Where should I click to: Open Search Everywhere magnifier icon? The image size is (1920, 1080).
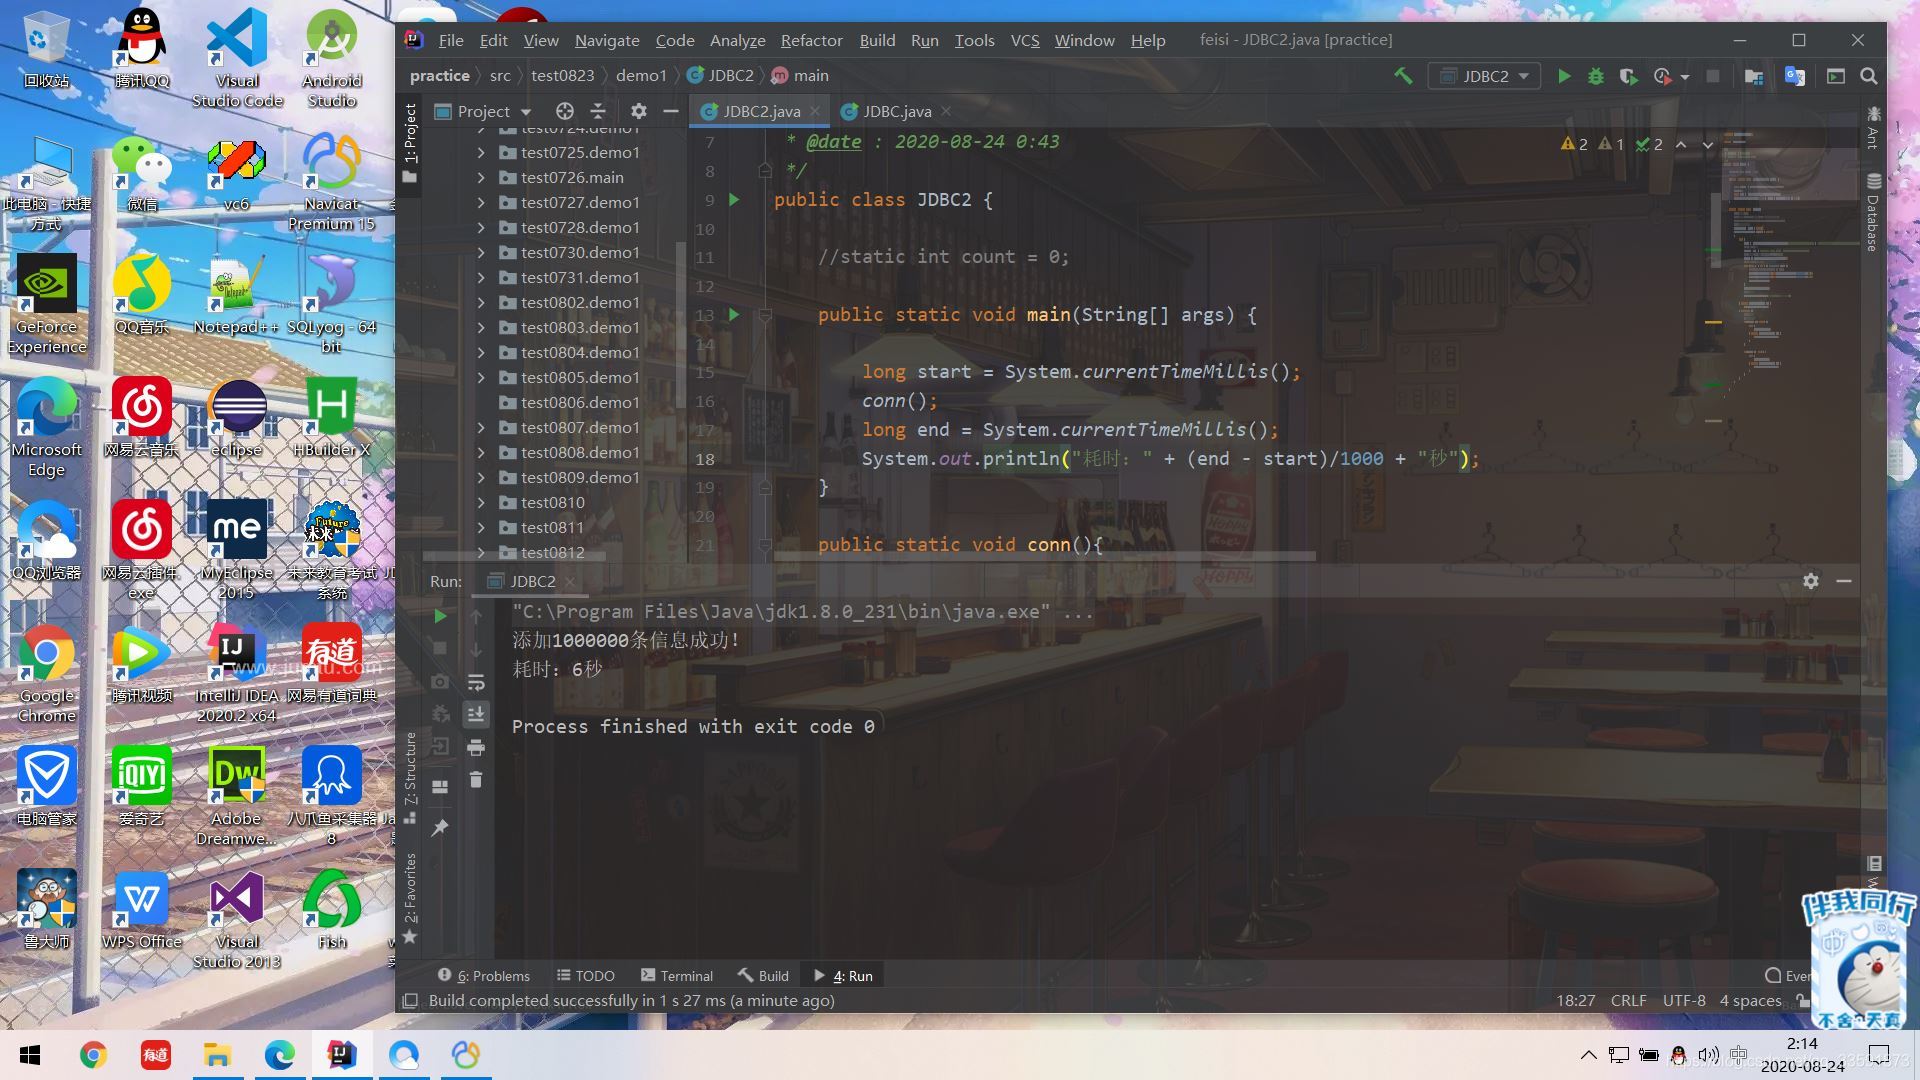(x=1868, y=76)
